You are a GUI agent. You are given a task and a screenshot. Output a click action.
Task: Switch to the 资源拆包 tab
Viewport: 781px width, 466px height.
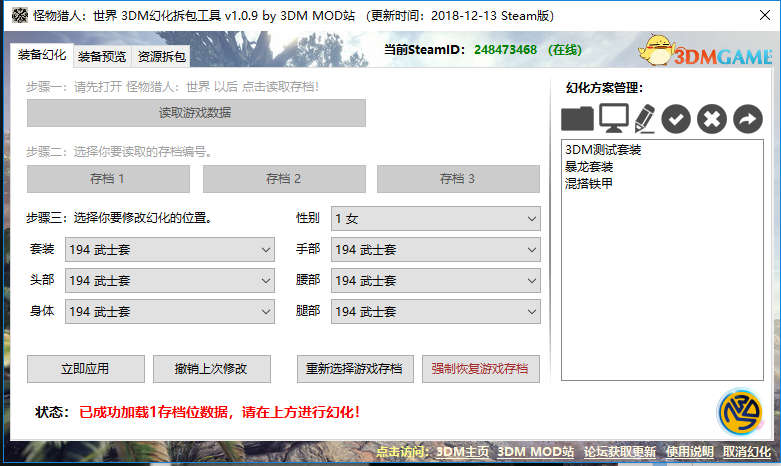click(161, 57)
